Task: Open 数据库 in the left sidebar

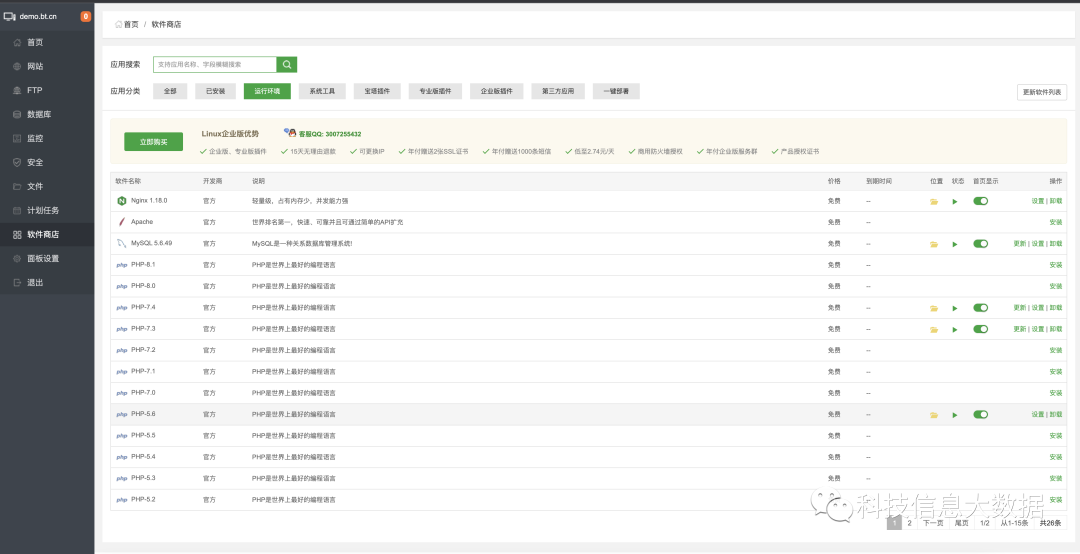Action: point(41,114)
